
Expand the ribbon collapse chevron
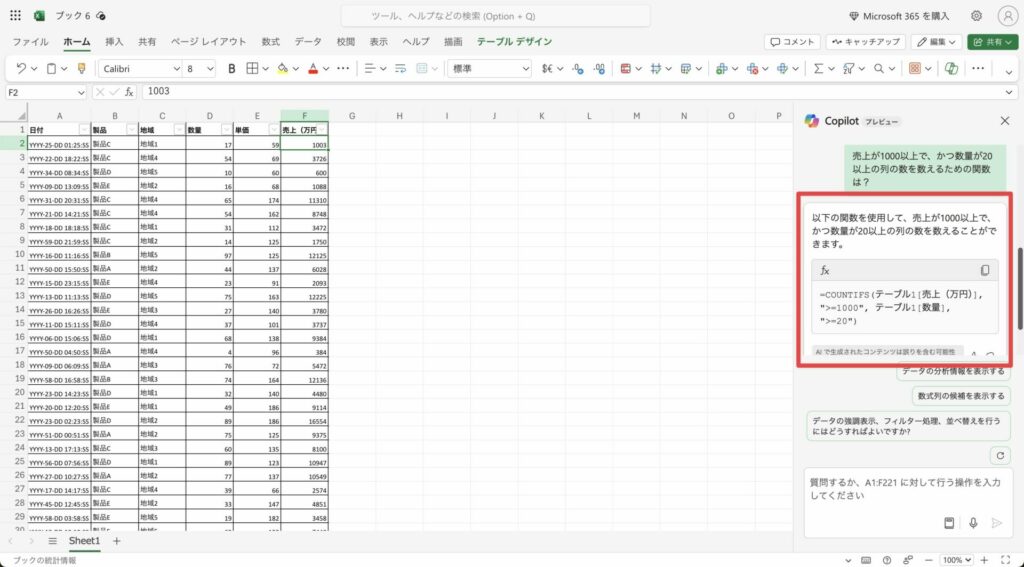(x=1009, y=73)
